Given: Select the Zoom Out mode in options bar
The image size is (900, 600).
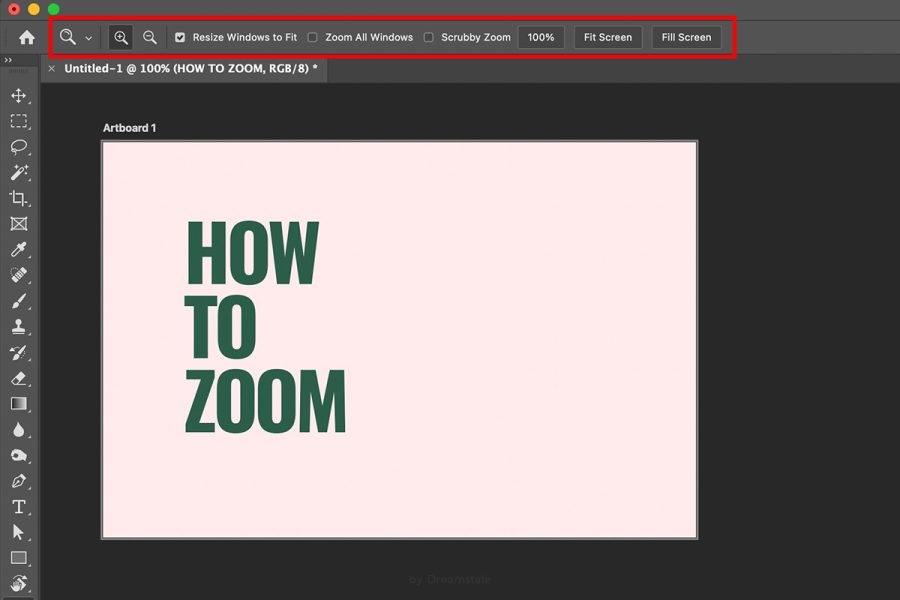Looking at the screenshot, I should tap(149, 37).
